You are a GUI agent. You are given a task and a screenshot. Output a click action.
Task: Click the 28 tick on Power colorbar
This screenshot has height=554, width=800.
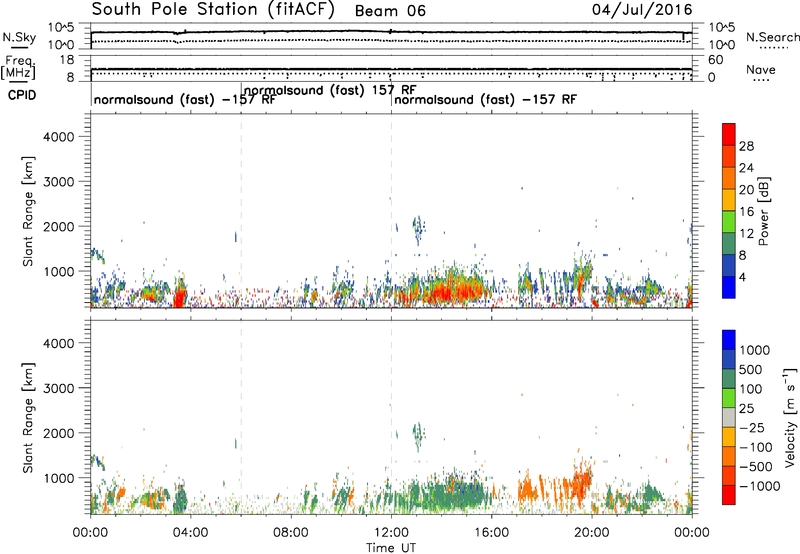coord(746,146)
